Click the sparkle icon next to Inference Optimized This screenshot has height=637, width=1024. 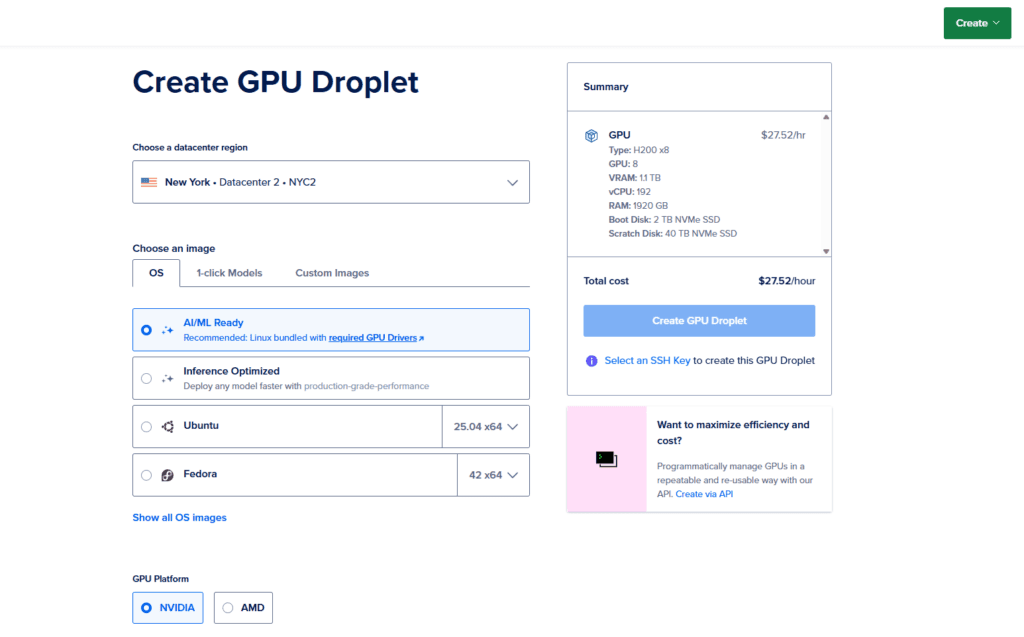(x=168, y=378)
